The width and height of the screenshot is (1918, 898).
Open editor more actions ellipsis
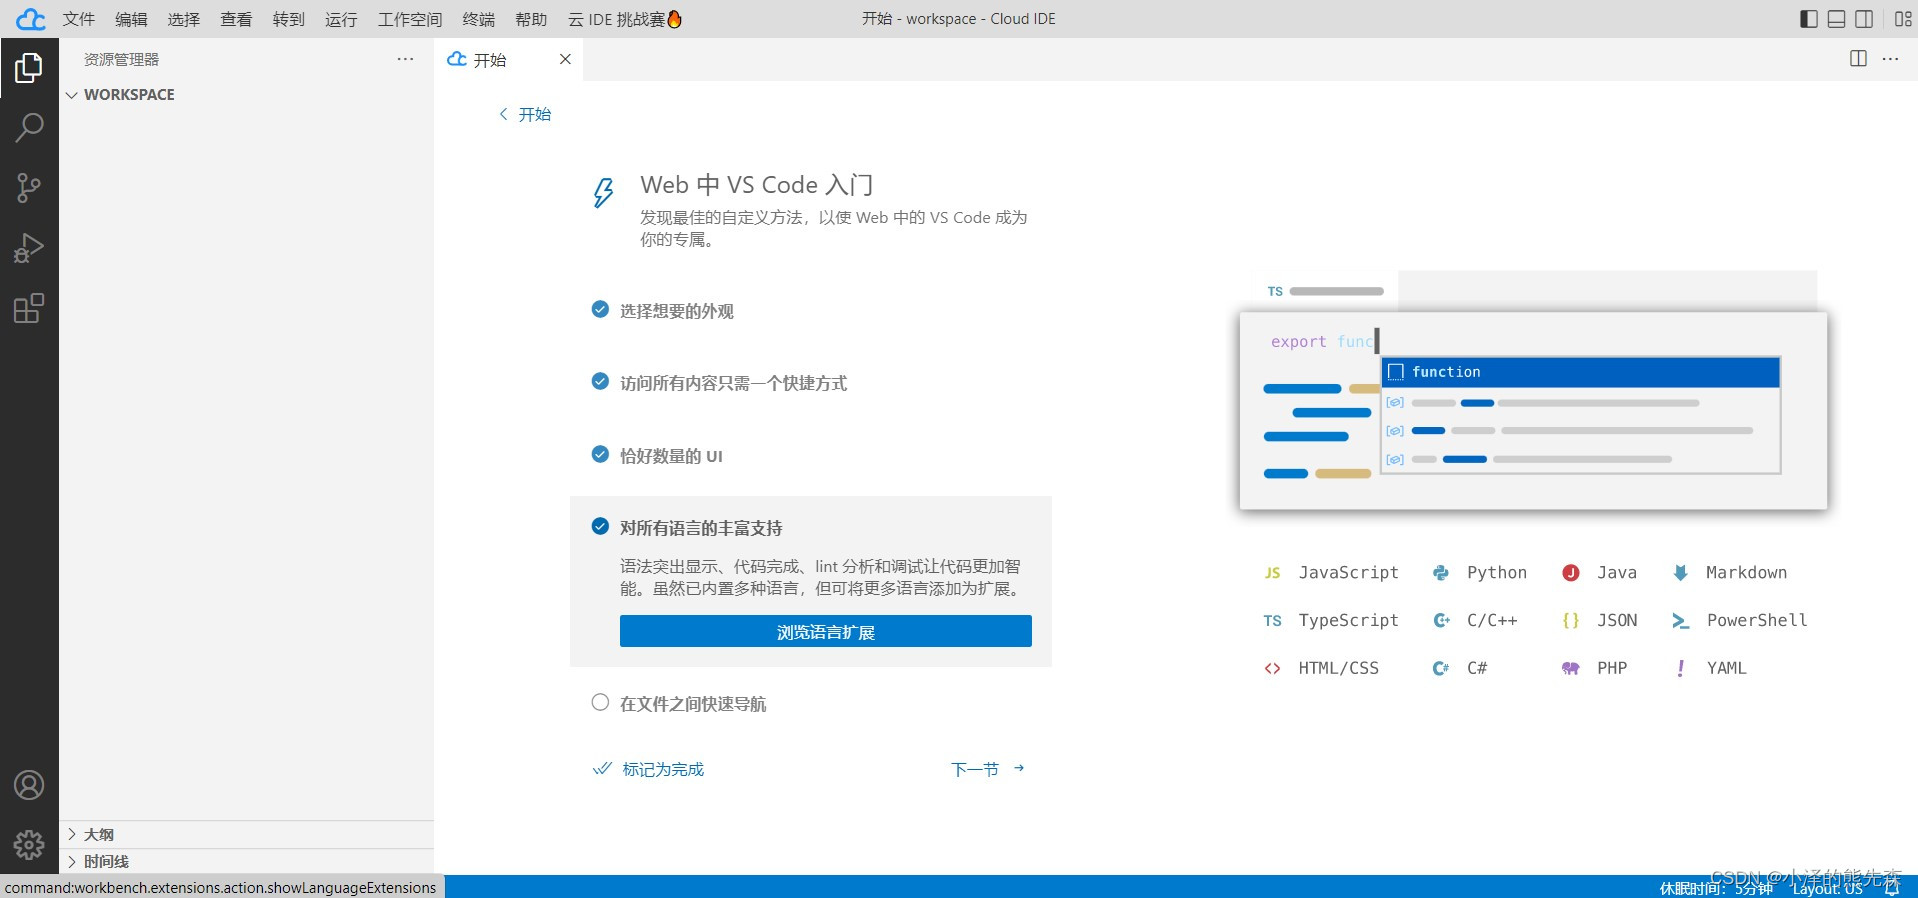pyautogui.click(x=1890, y=59)
